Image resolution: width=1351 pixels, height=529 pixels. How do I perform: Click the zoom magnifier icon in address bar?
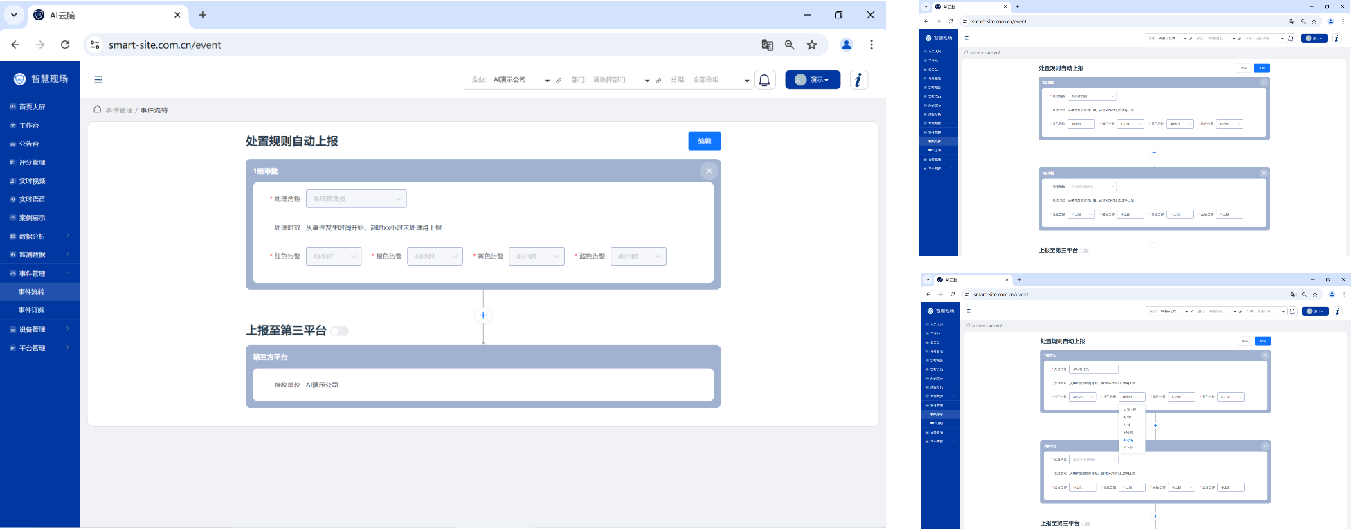[790, 45]
